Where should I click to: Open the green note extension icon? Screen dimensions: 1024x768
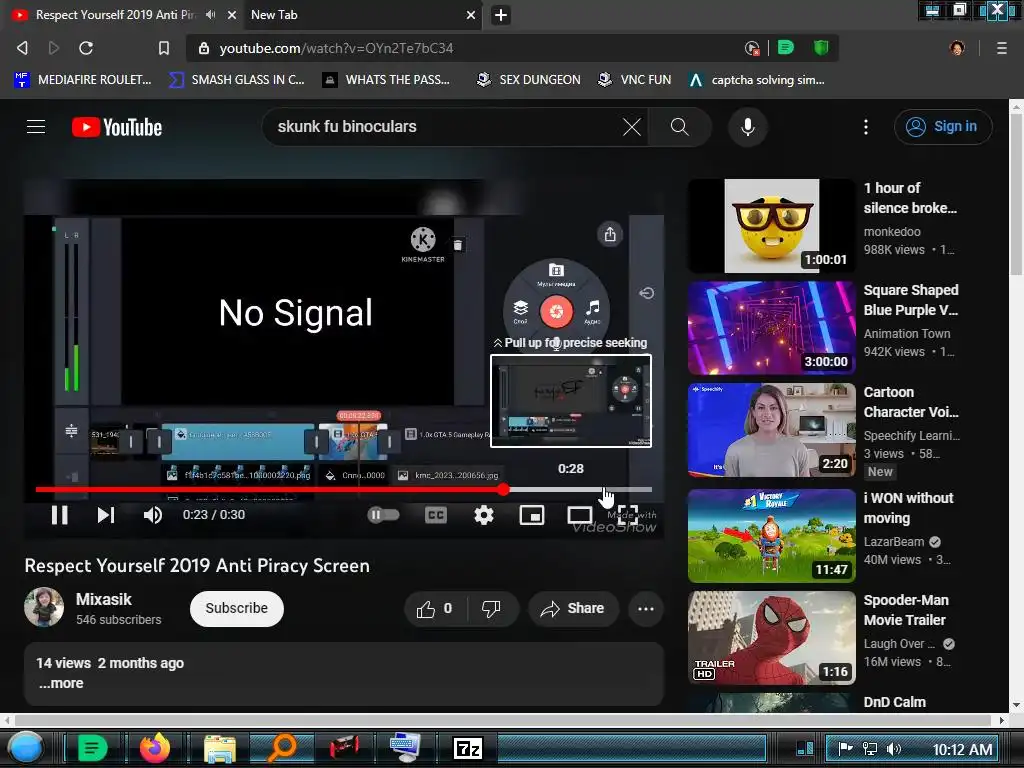pyautogui.click(x=786, y=47)
